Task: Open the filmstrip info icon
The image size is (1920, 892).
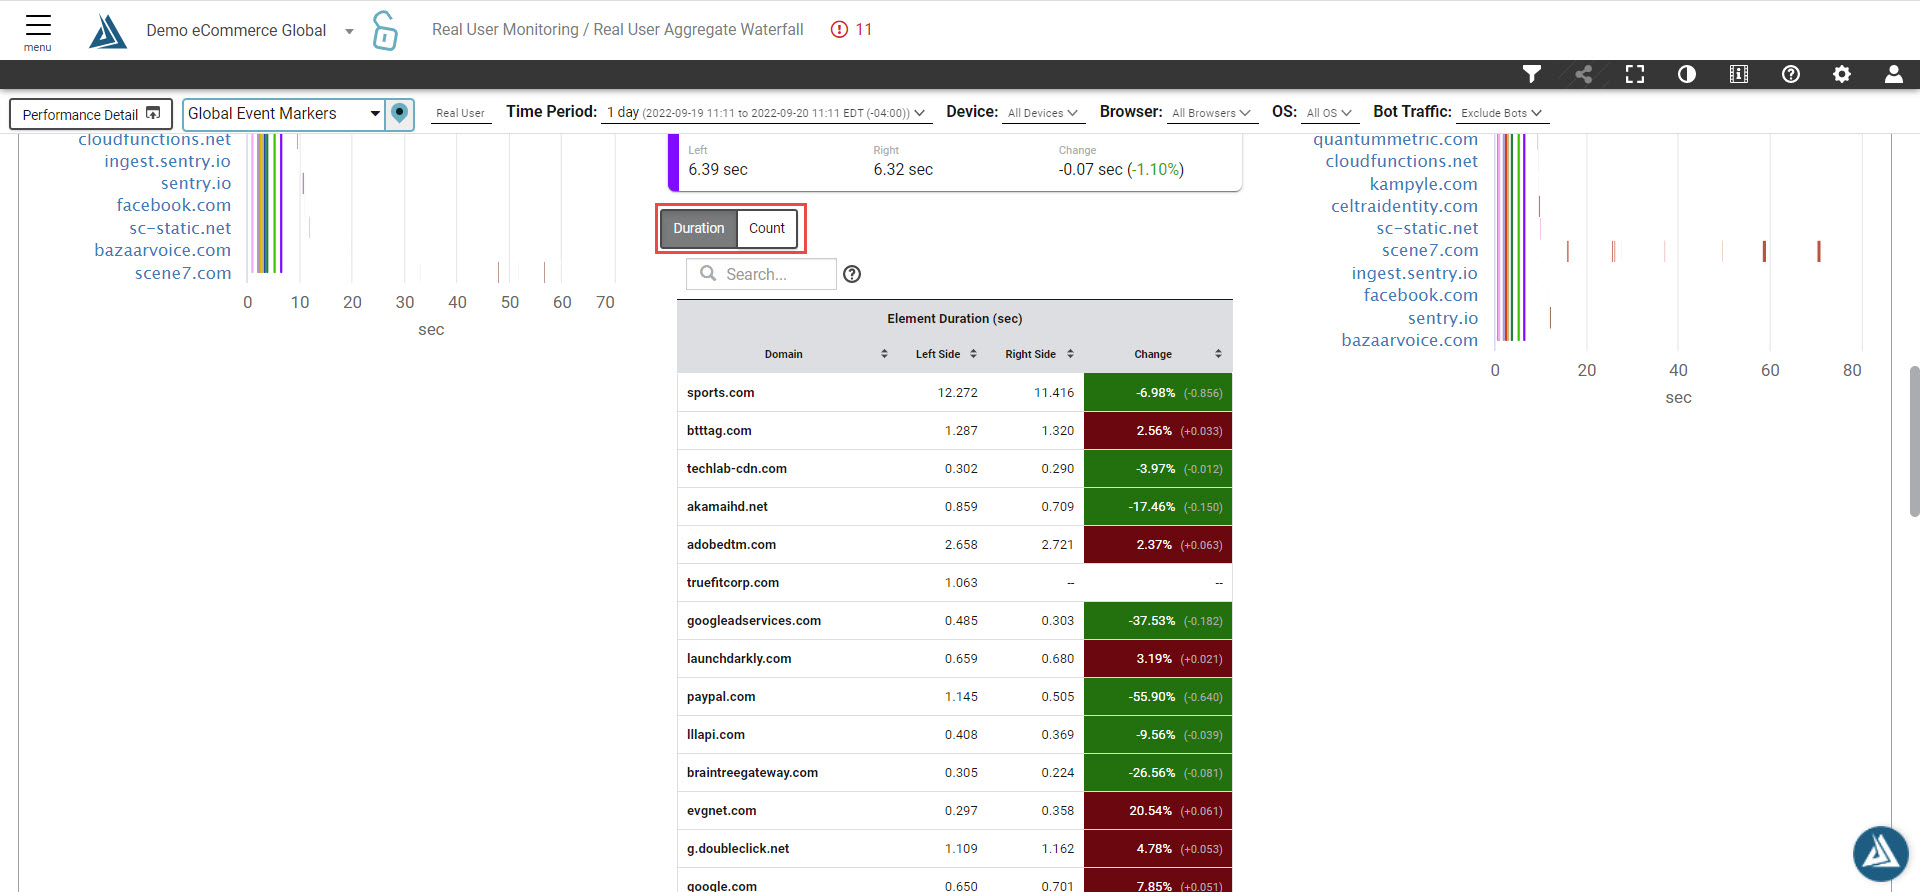Action: [x=1739, y=74]
